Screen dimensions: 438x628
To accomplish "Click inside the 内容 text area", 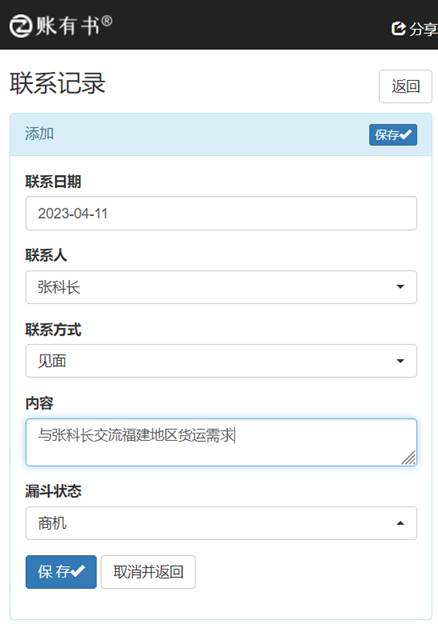I will point(221,442).
